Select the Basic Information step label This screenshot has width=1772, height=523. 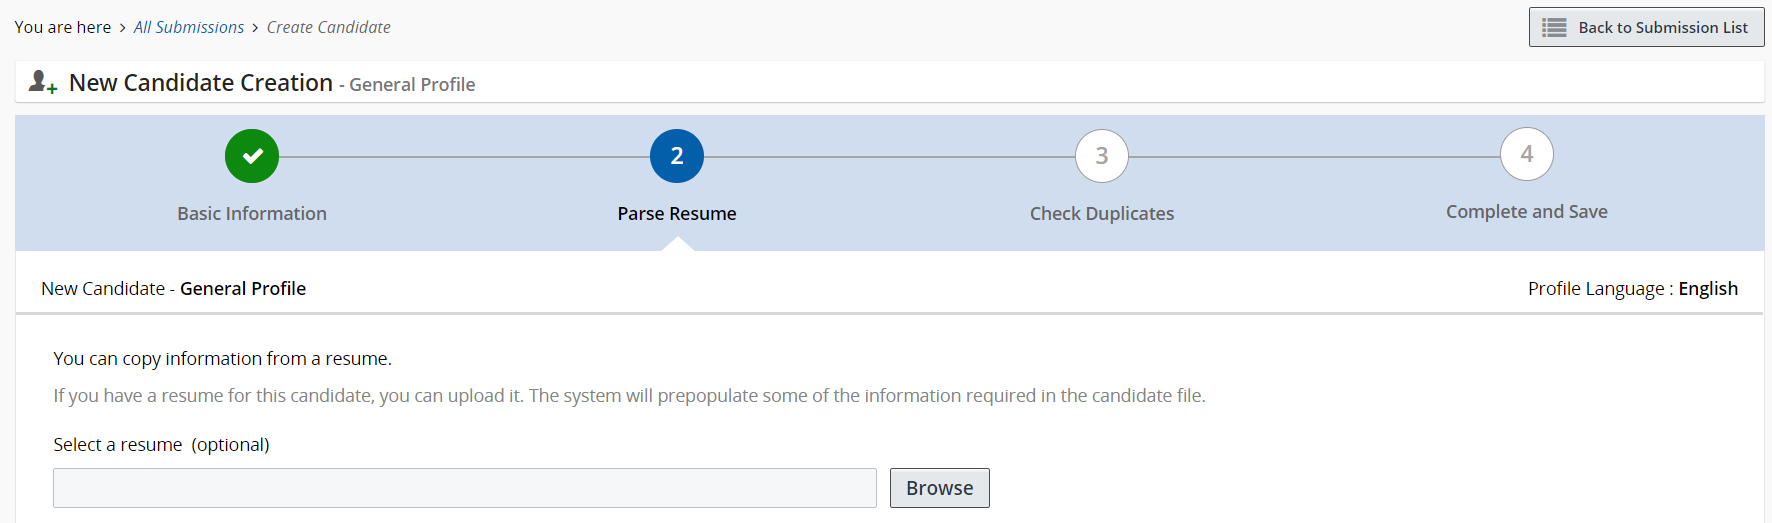(252, 214)
